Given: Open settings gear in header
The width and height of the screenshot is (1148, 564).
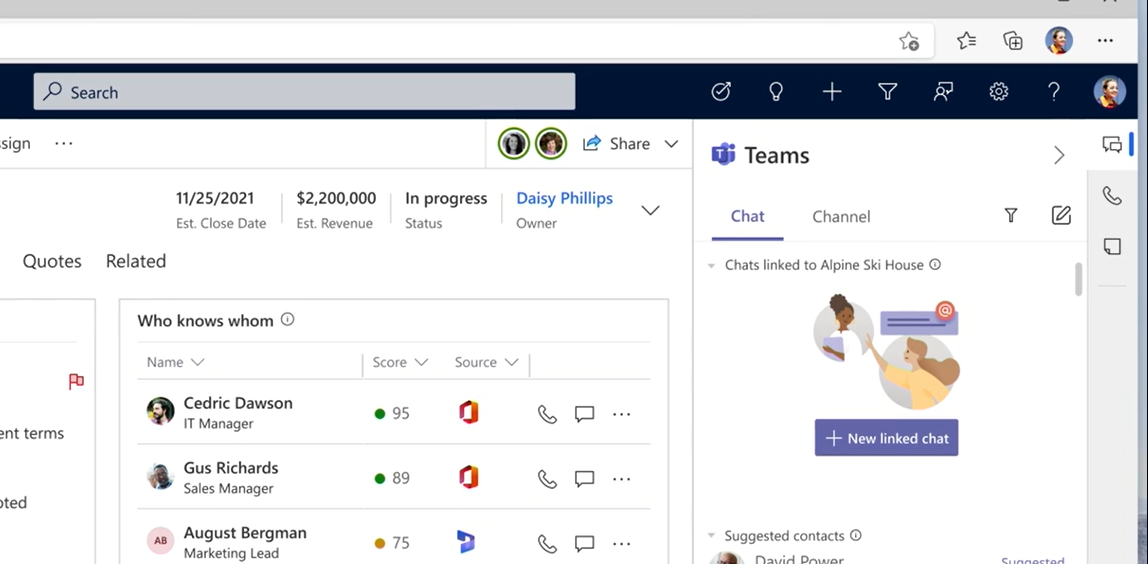Looking at the screenshot, I should tap(999, 92).
